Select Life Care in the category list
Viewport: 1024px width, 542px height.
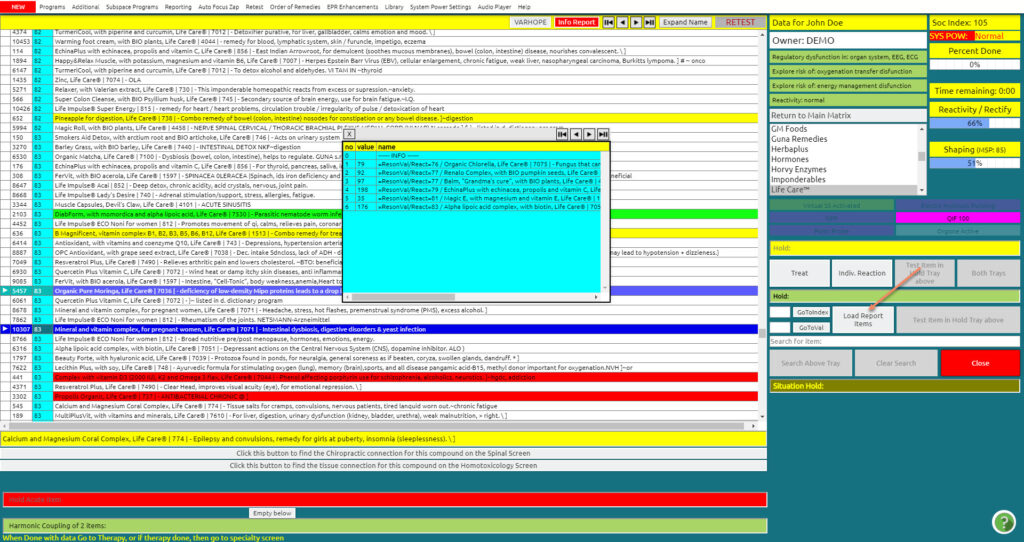pyautogui.click(x=791, y=189)
